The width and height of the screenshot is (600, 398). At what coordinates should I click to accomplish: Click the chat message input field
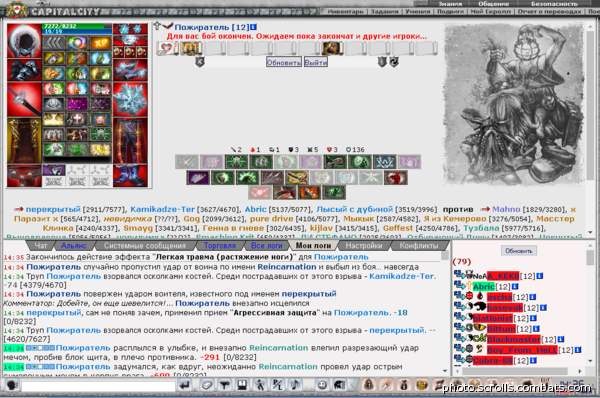(98, 386)
